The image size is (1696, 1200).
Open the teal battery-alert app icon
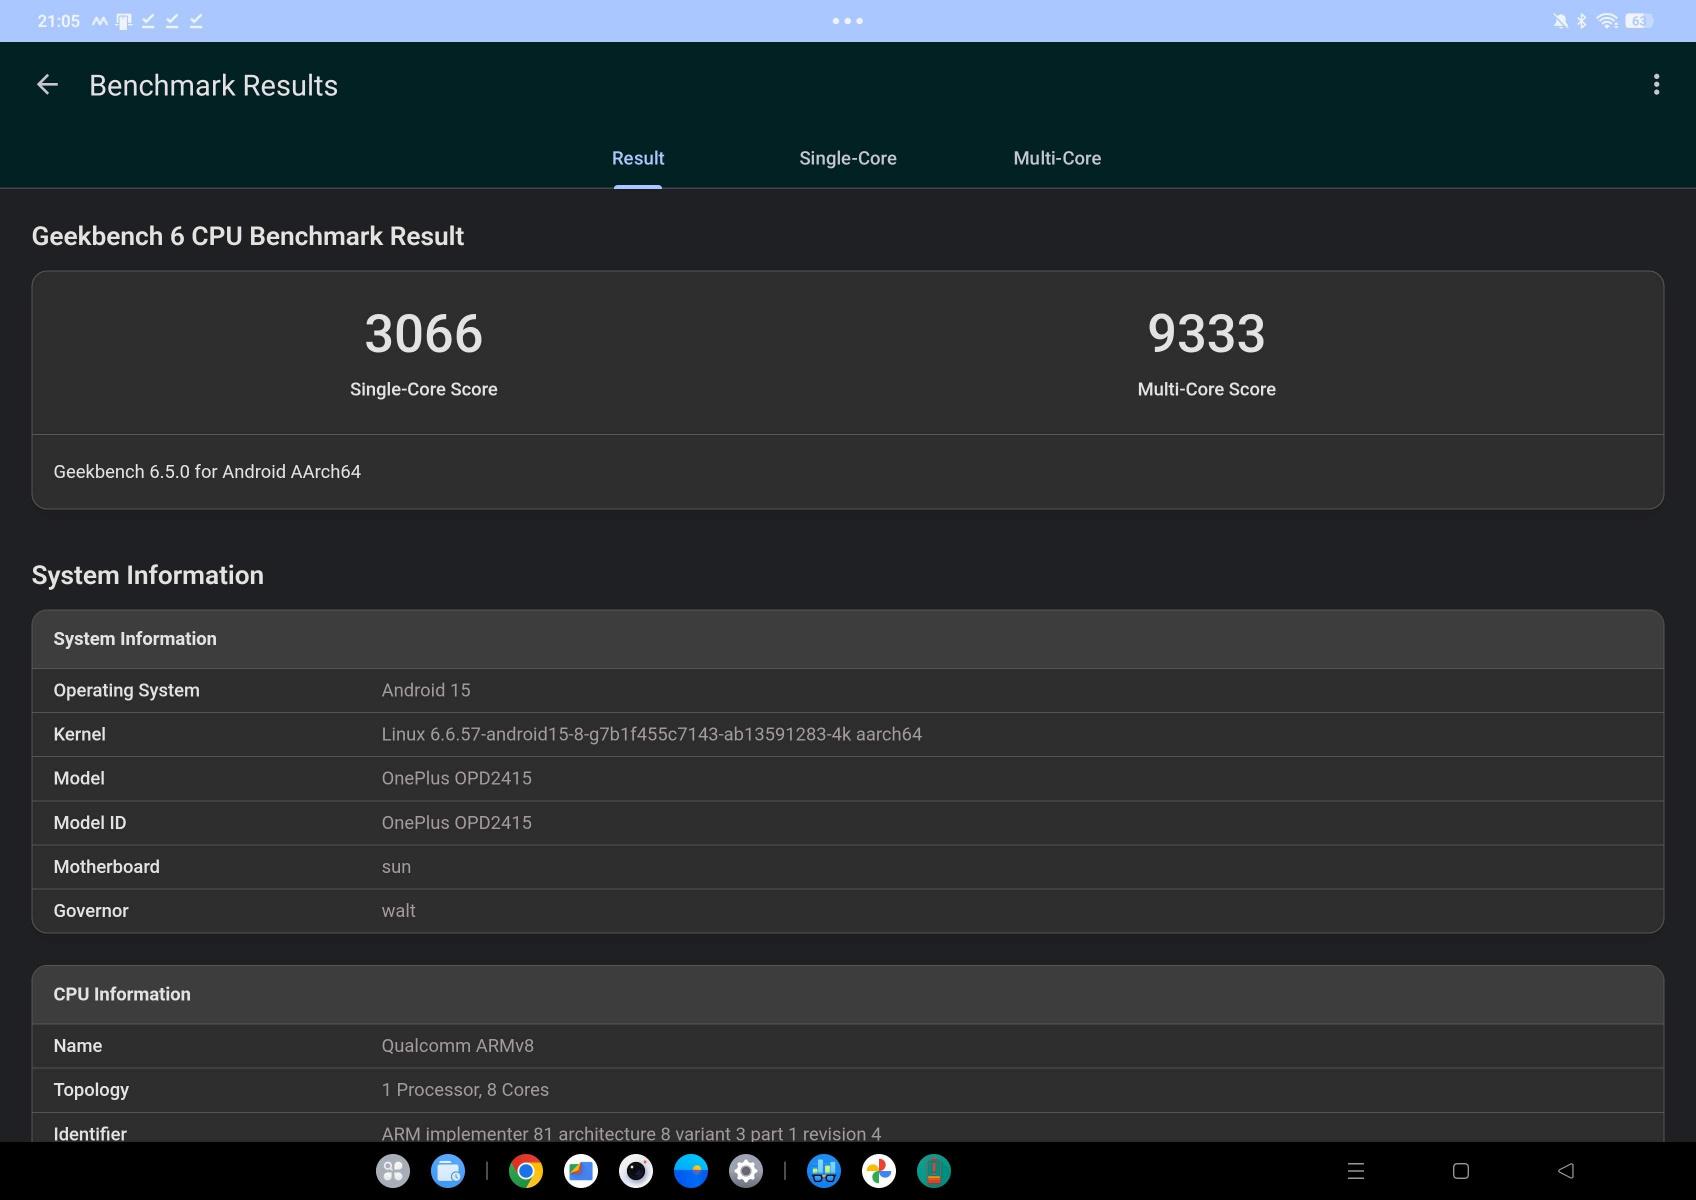tap(934, 1171)
